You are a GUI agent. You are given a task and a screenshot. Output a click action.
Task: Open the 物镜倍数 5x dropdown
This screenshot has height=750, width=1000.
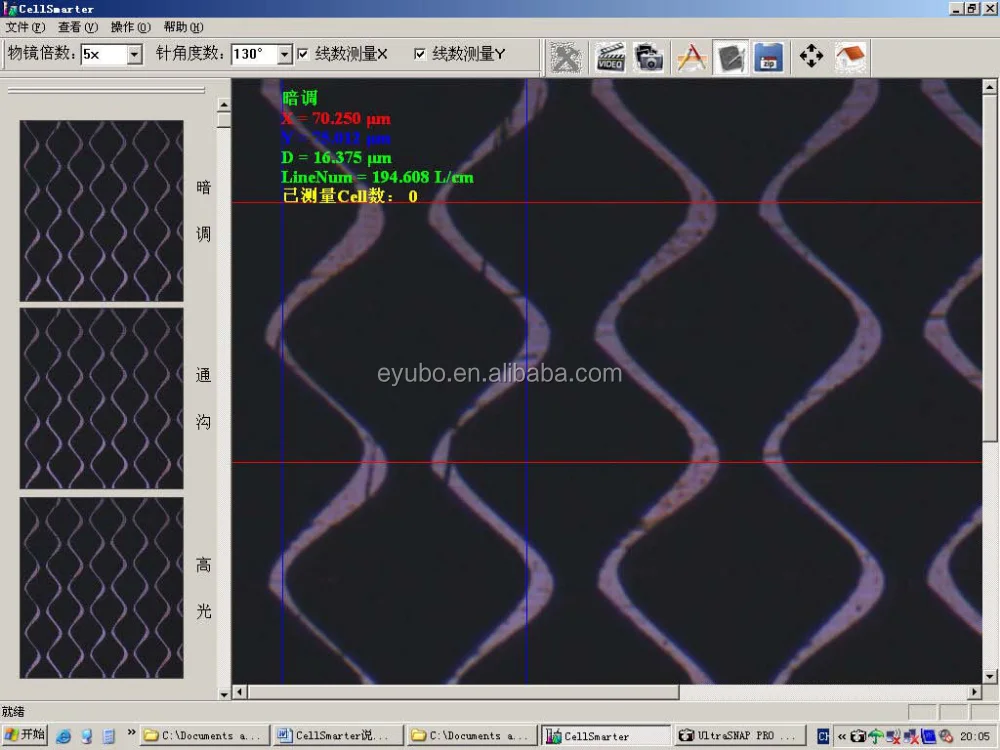135,55
